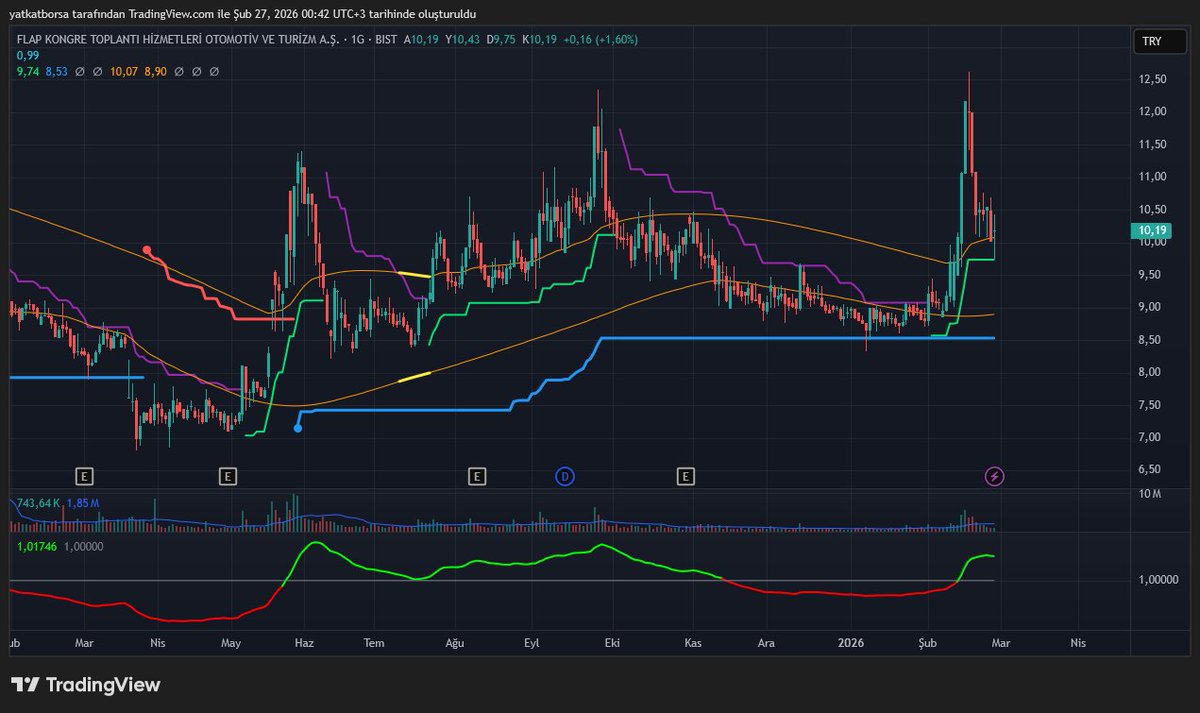Click the 10,50 price axis label
1200x713 pixels.
pyautogui.click(x=1153, y=210)
